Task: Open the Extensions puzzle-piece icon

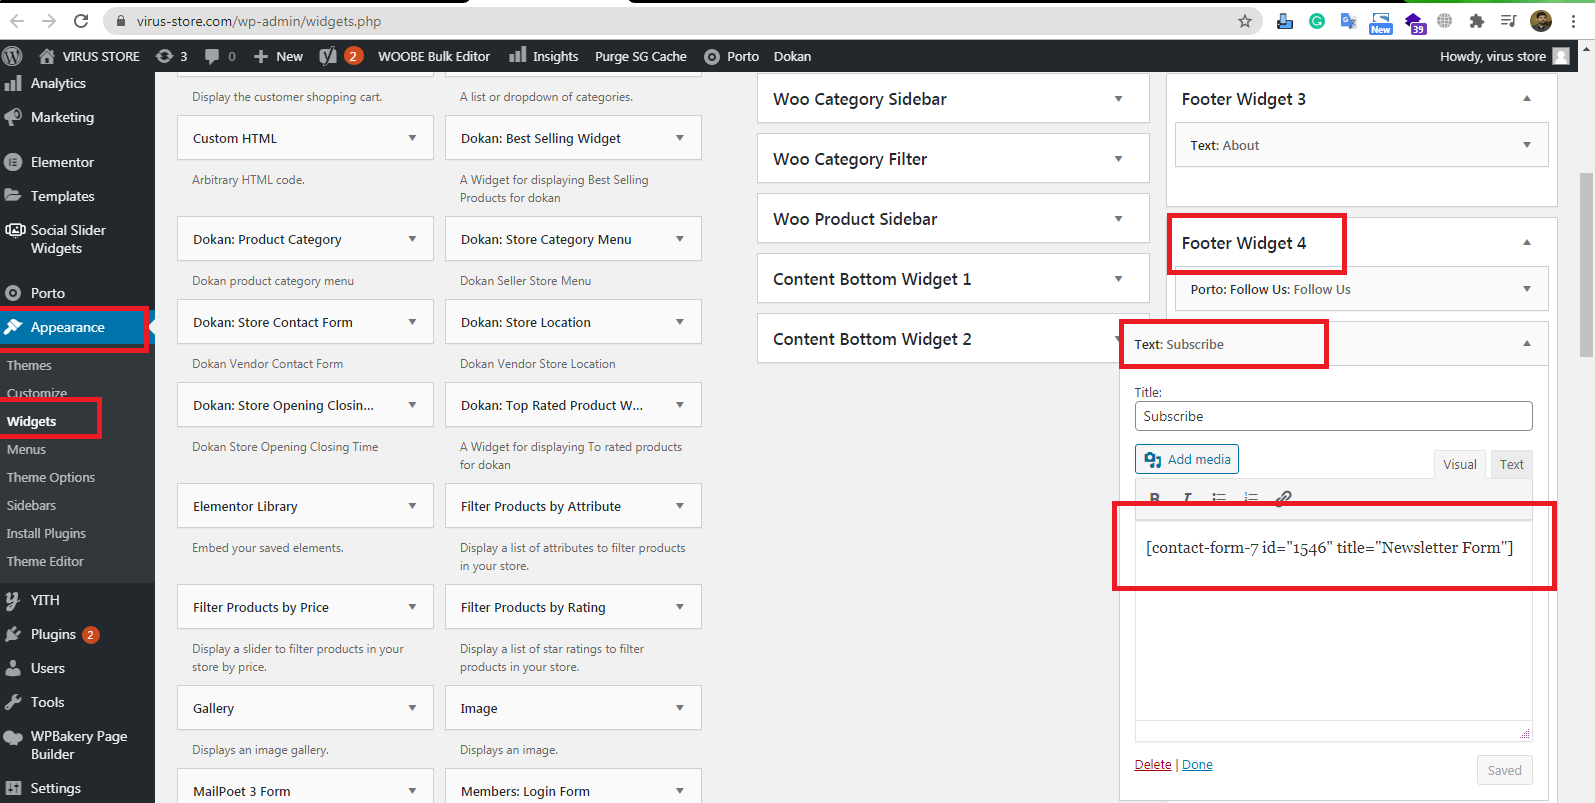Action: (x=1477, y=21)
